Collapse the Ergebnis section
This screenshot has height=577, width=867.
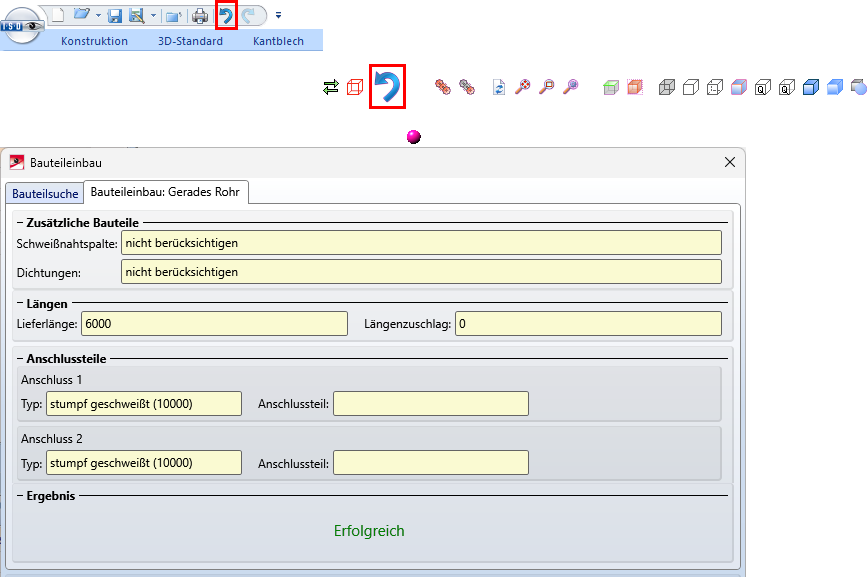point(20,496)
